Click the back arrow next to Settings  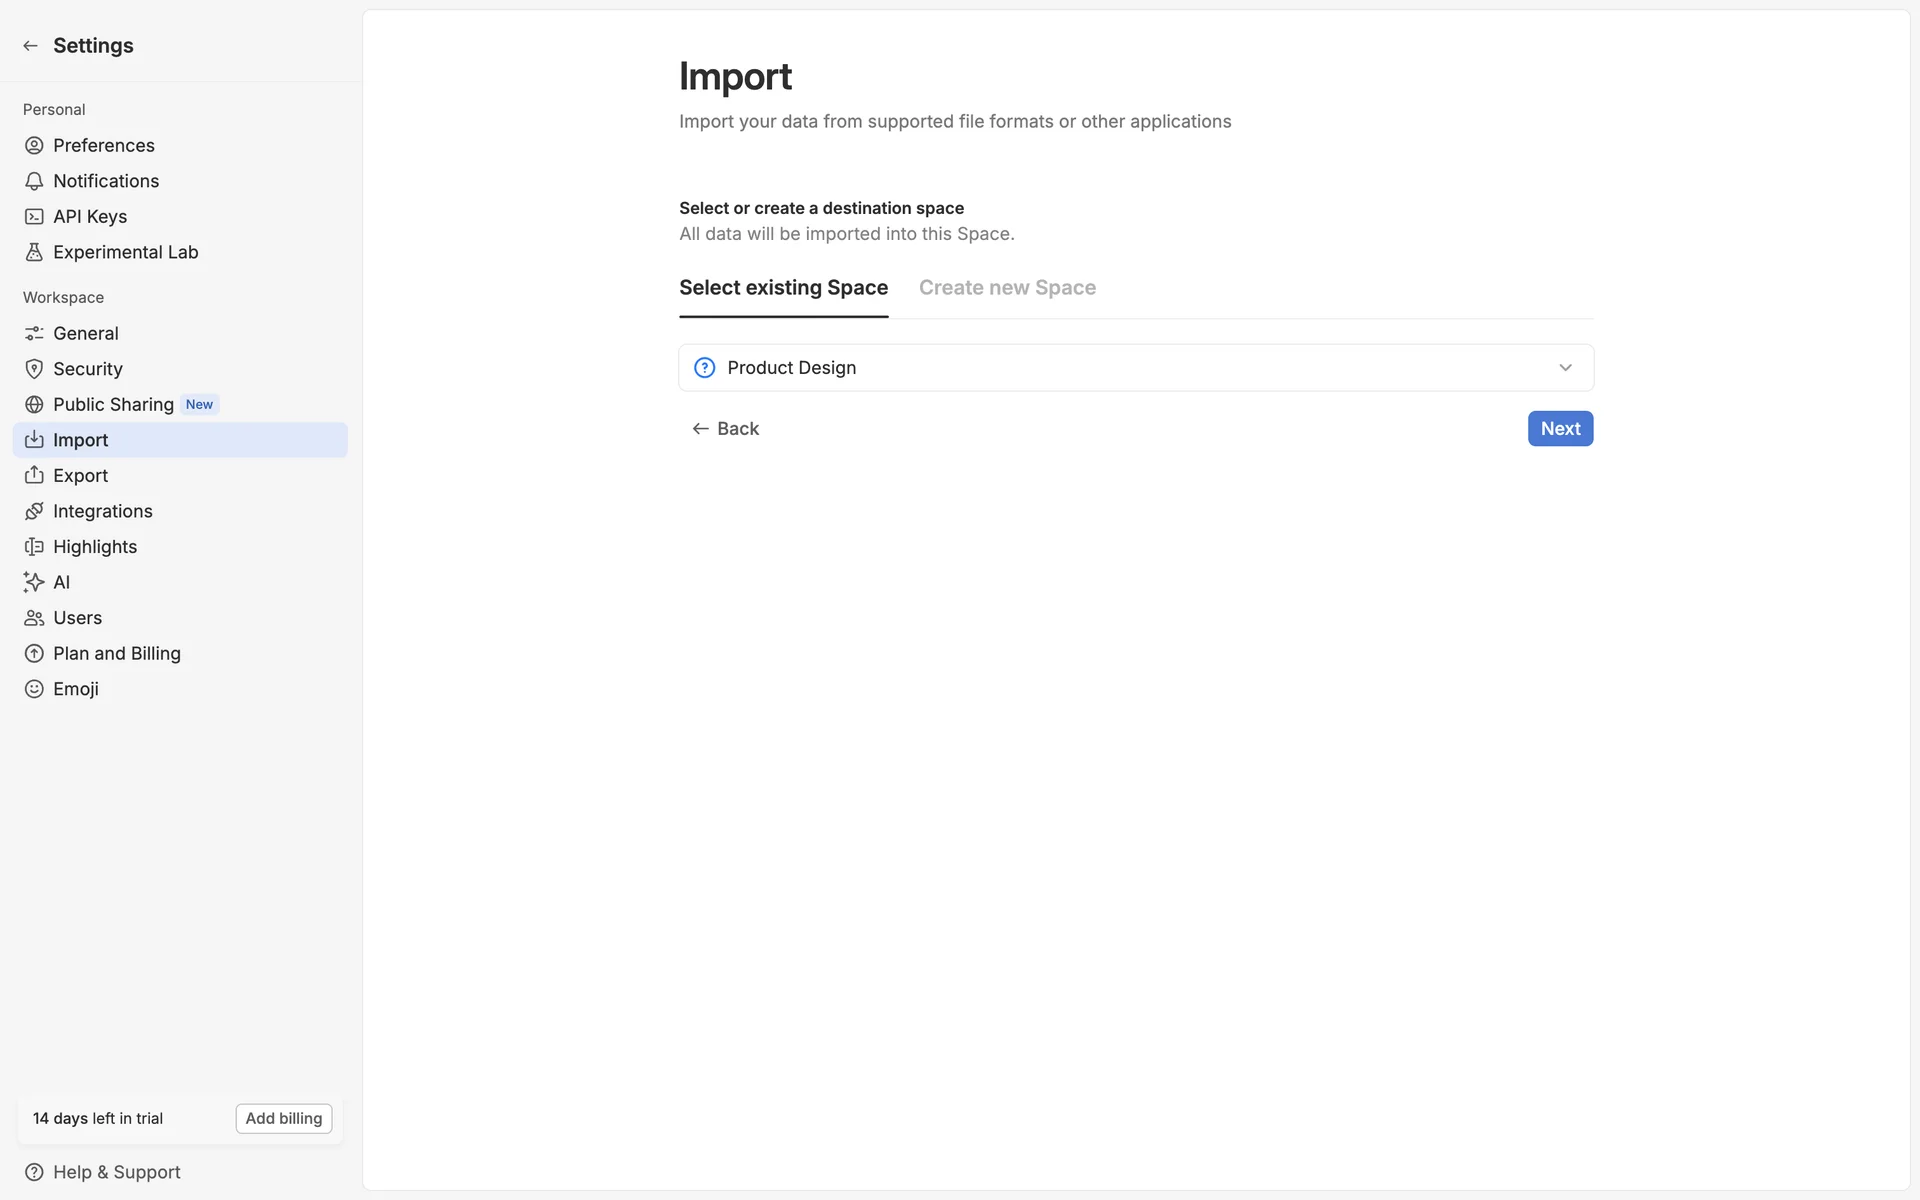[x=30, y=46]
